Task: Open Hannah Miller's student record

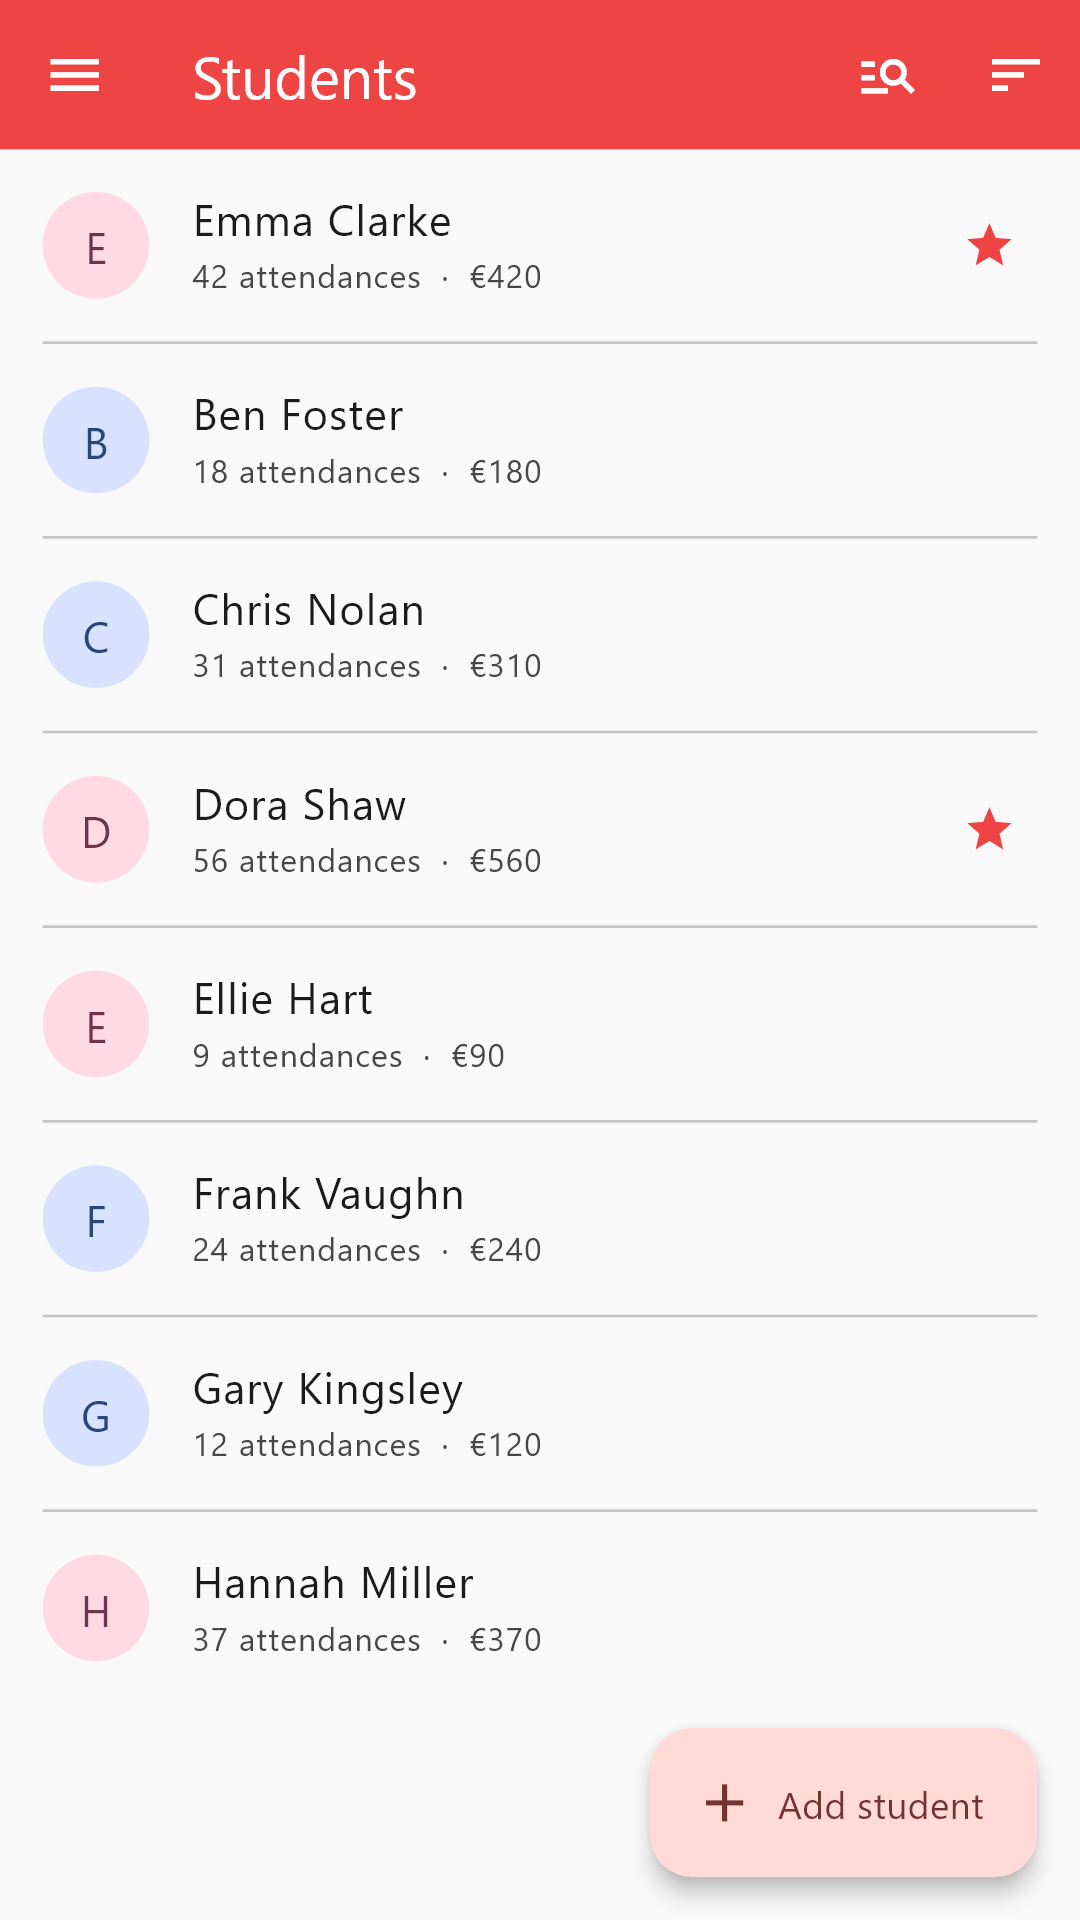Action: click(540, 1608)
